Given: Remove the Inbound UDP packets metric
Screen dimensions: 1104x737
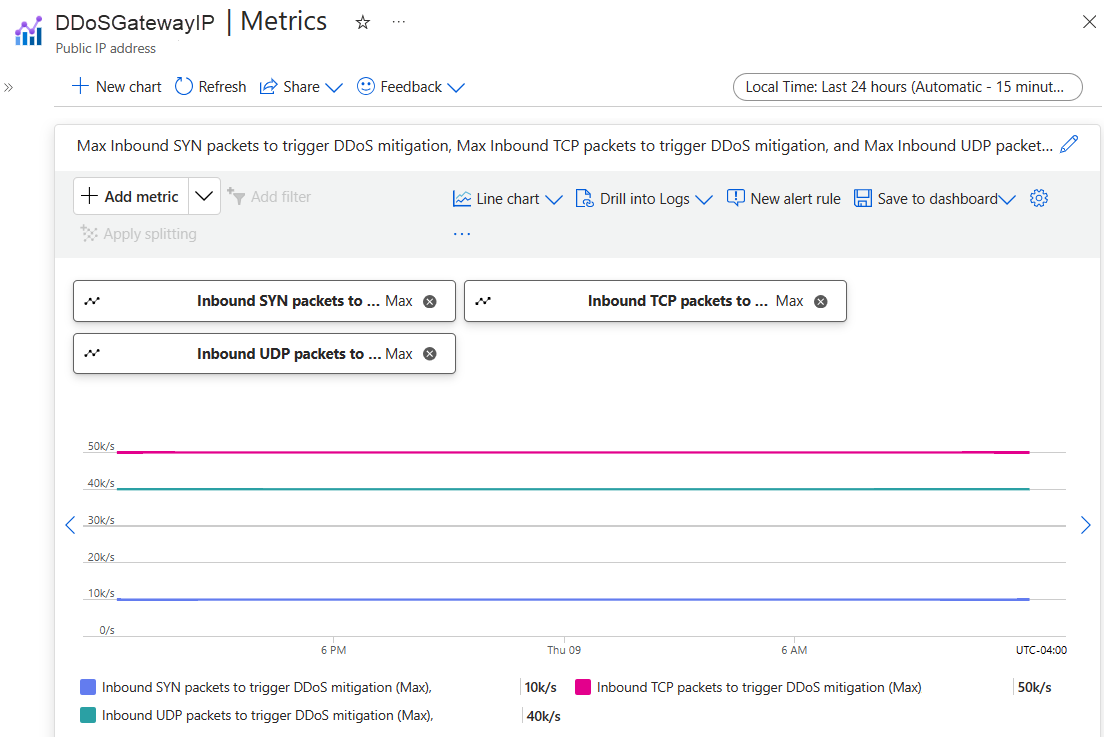Looking at the screenshot, I should coord(430,354).
